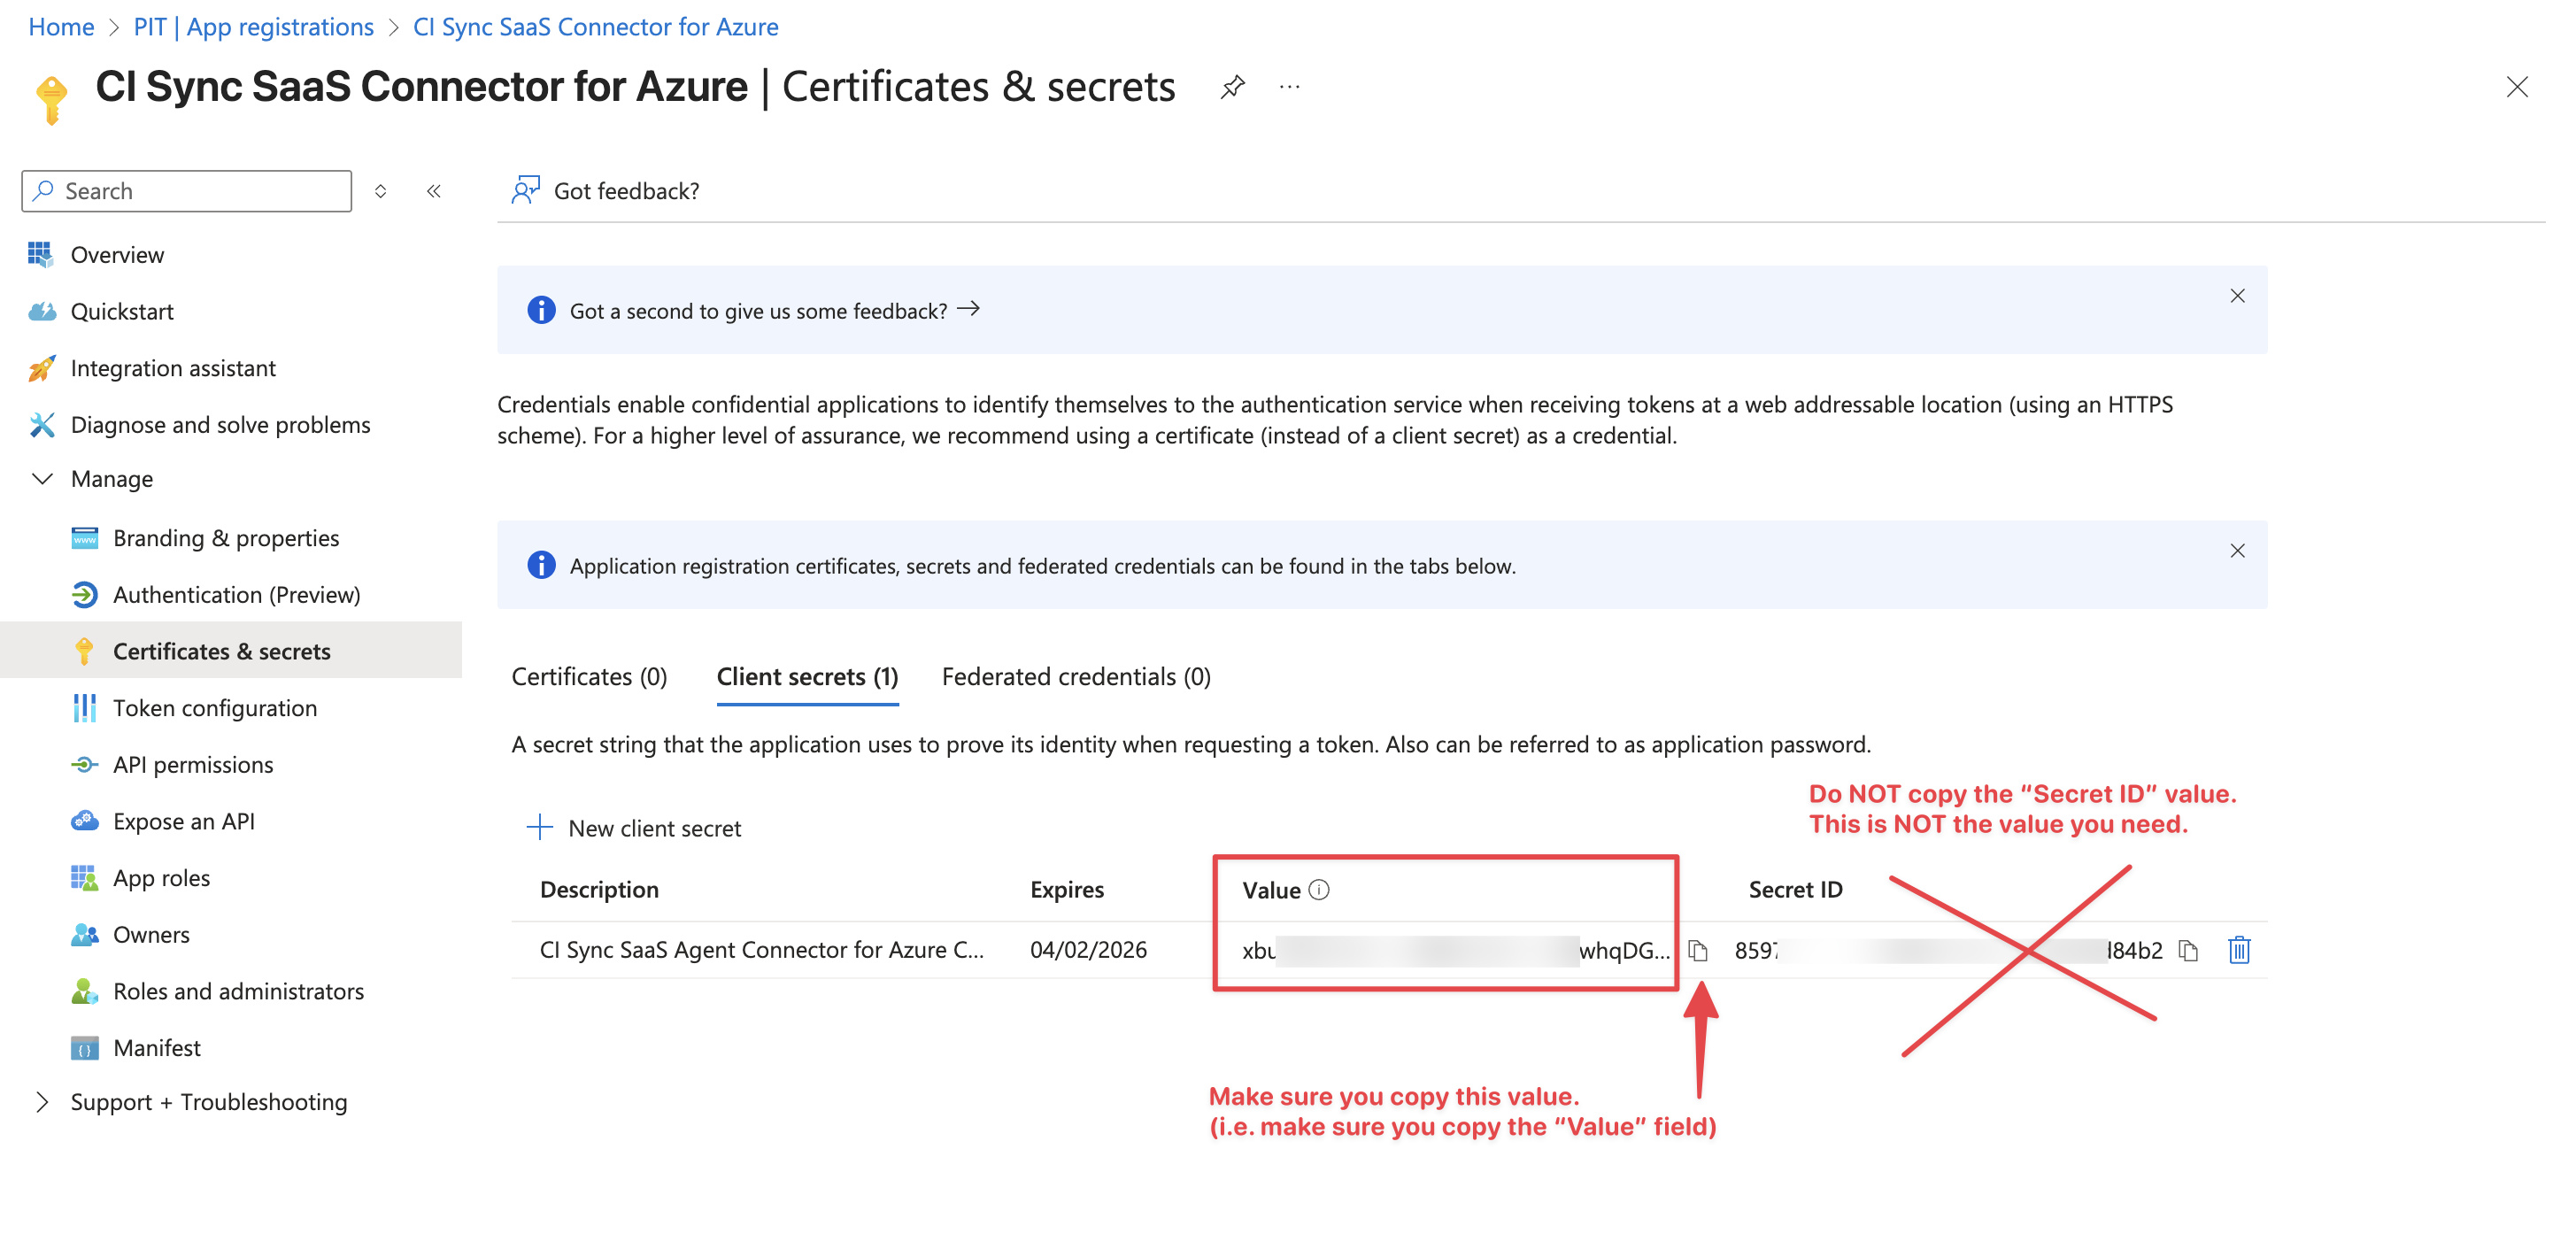Screen dimensions: 2576x1257
Task: Dismiss the application registration info banner
Action: click(x=2237, y=551)
